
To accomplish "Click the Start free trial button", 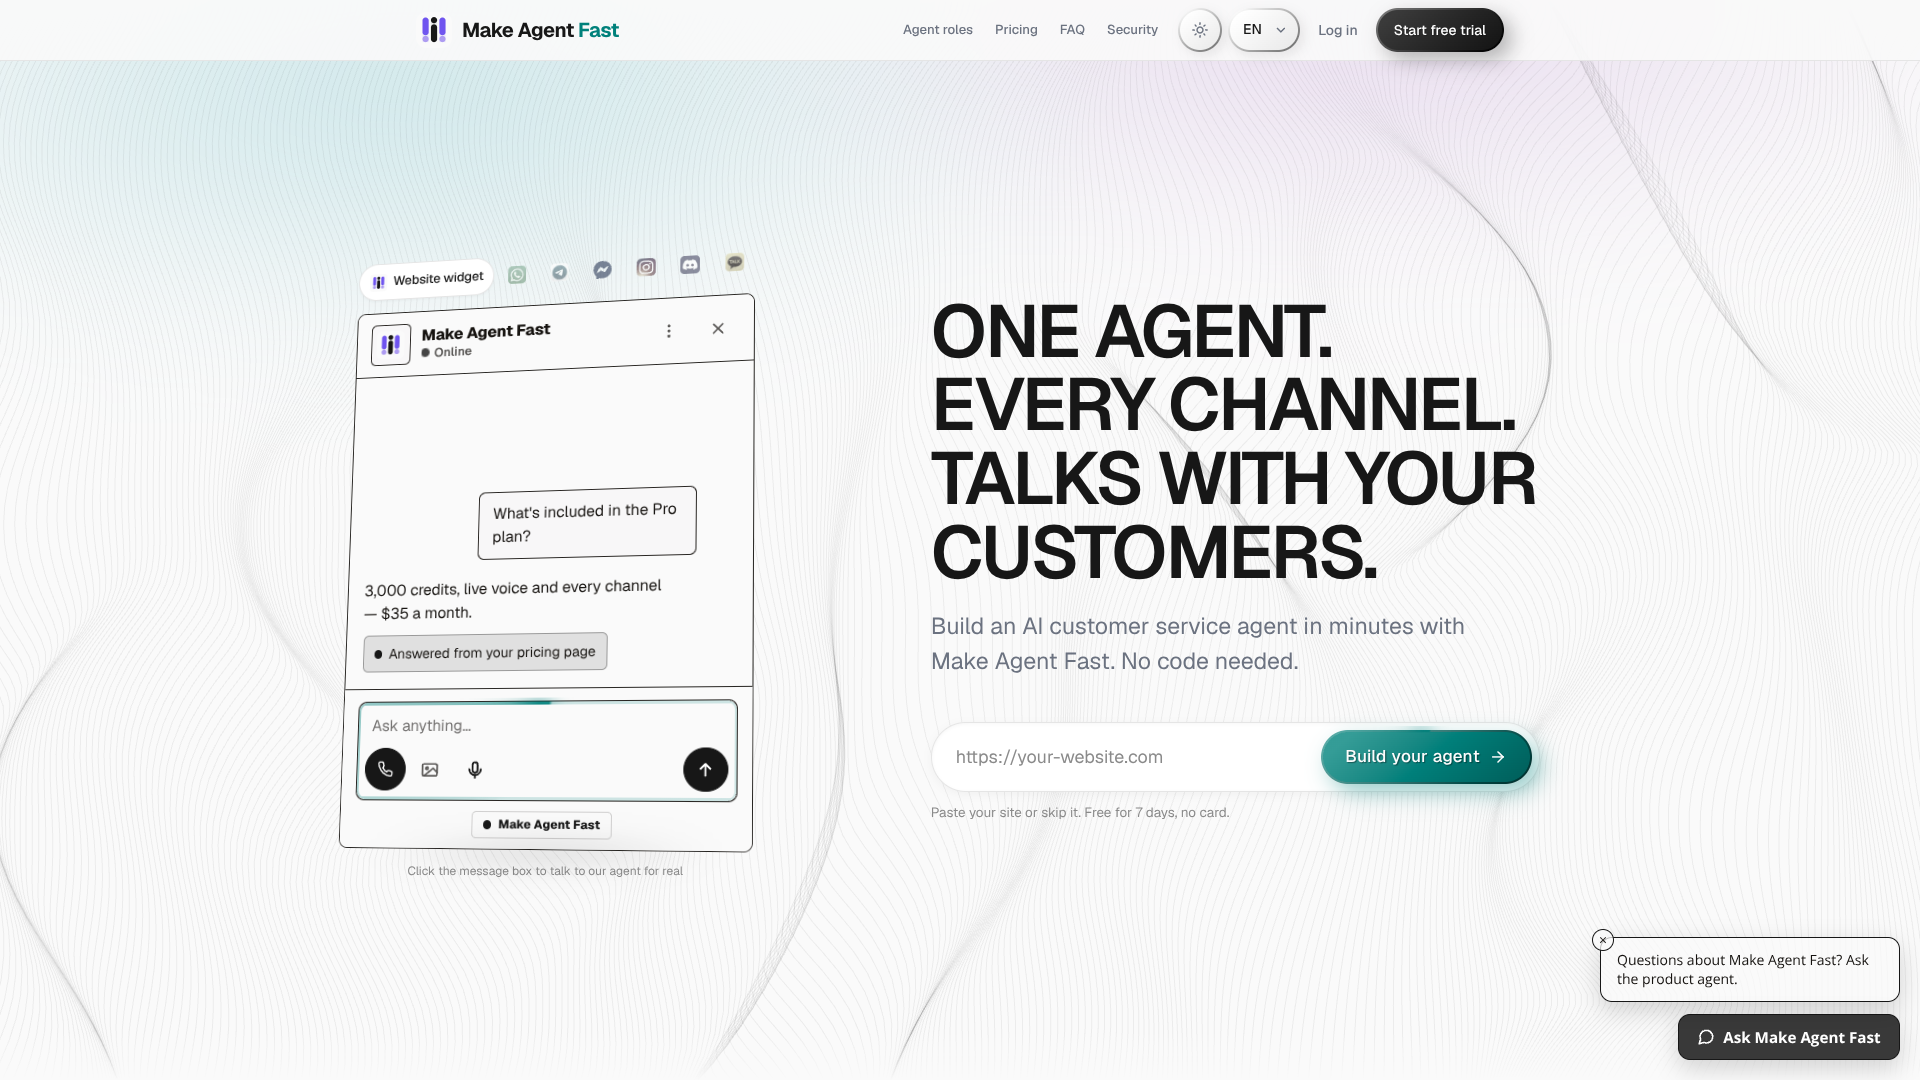I will point(1439,30).
